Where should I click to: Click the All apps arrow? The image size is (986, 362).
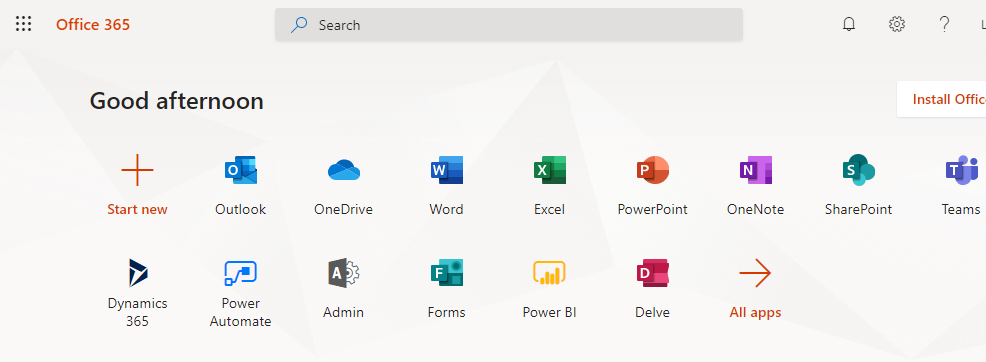pos(755,273)
